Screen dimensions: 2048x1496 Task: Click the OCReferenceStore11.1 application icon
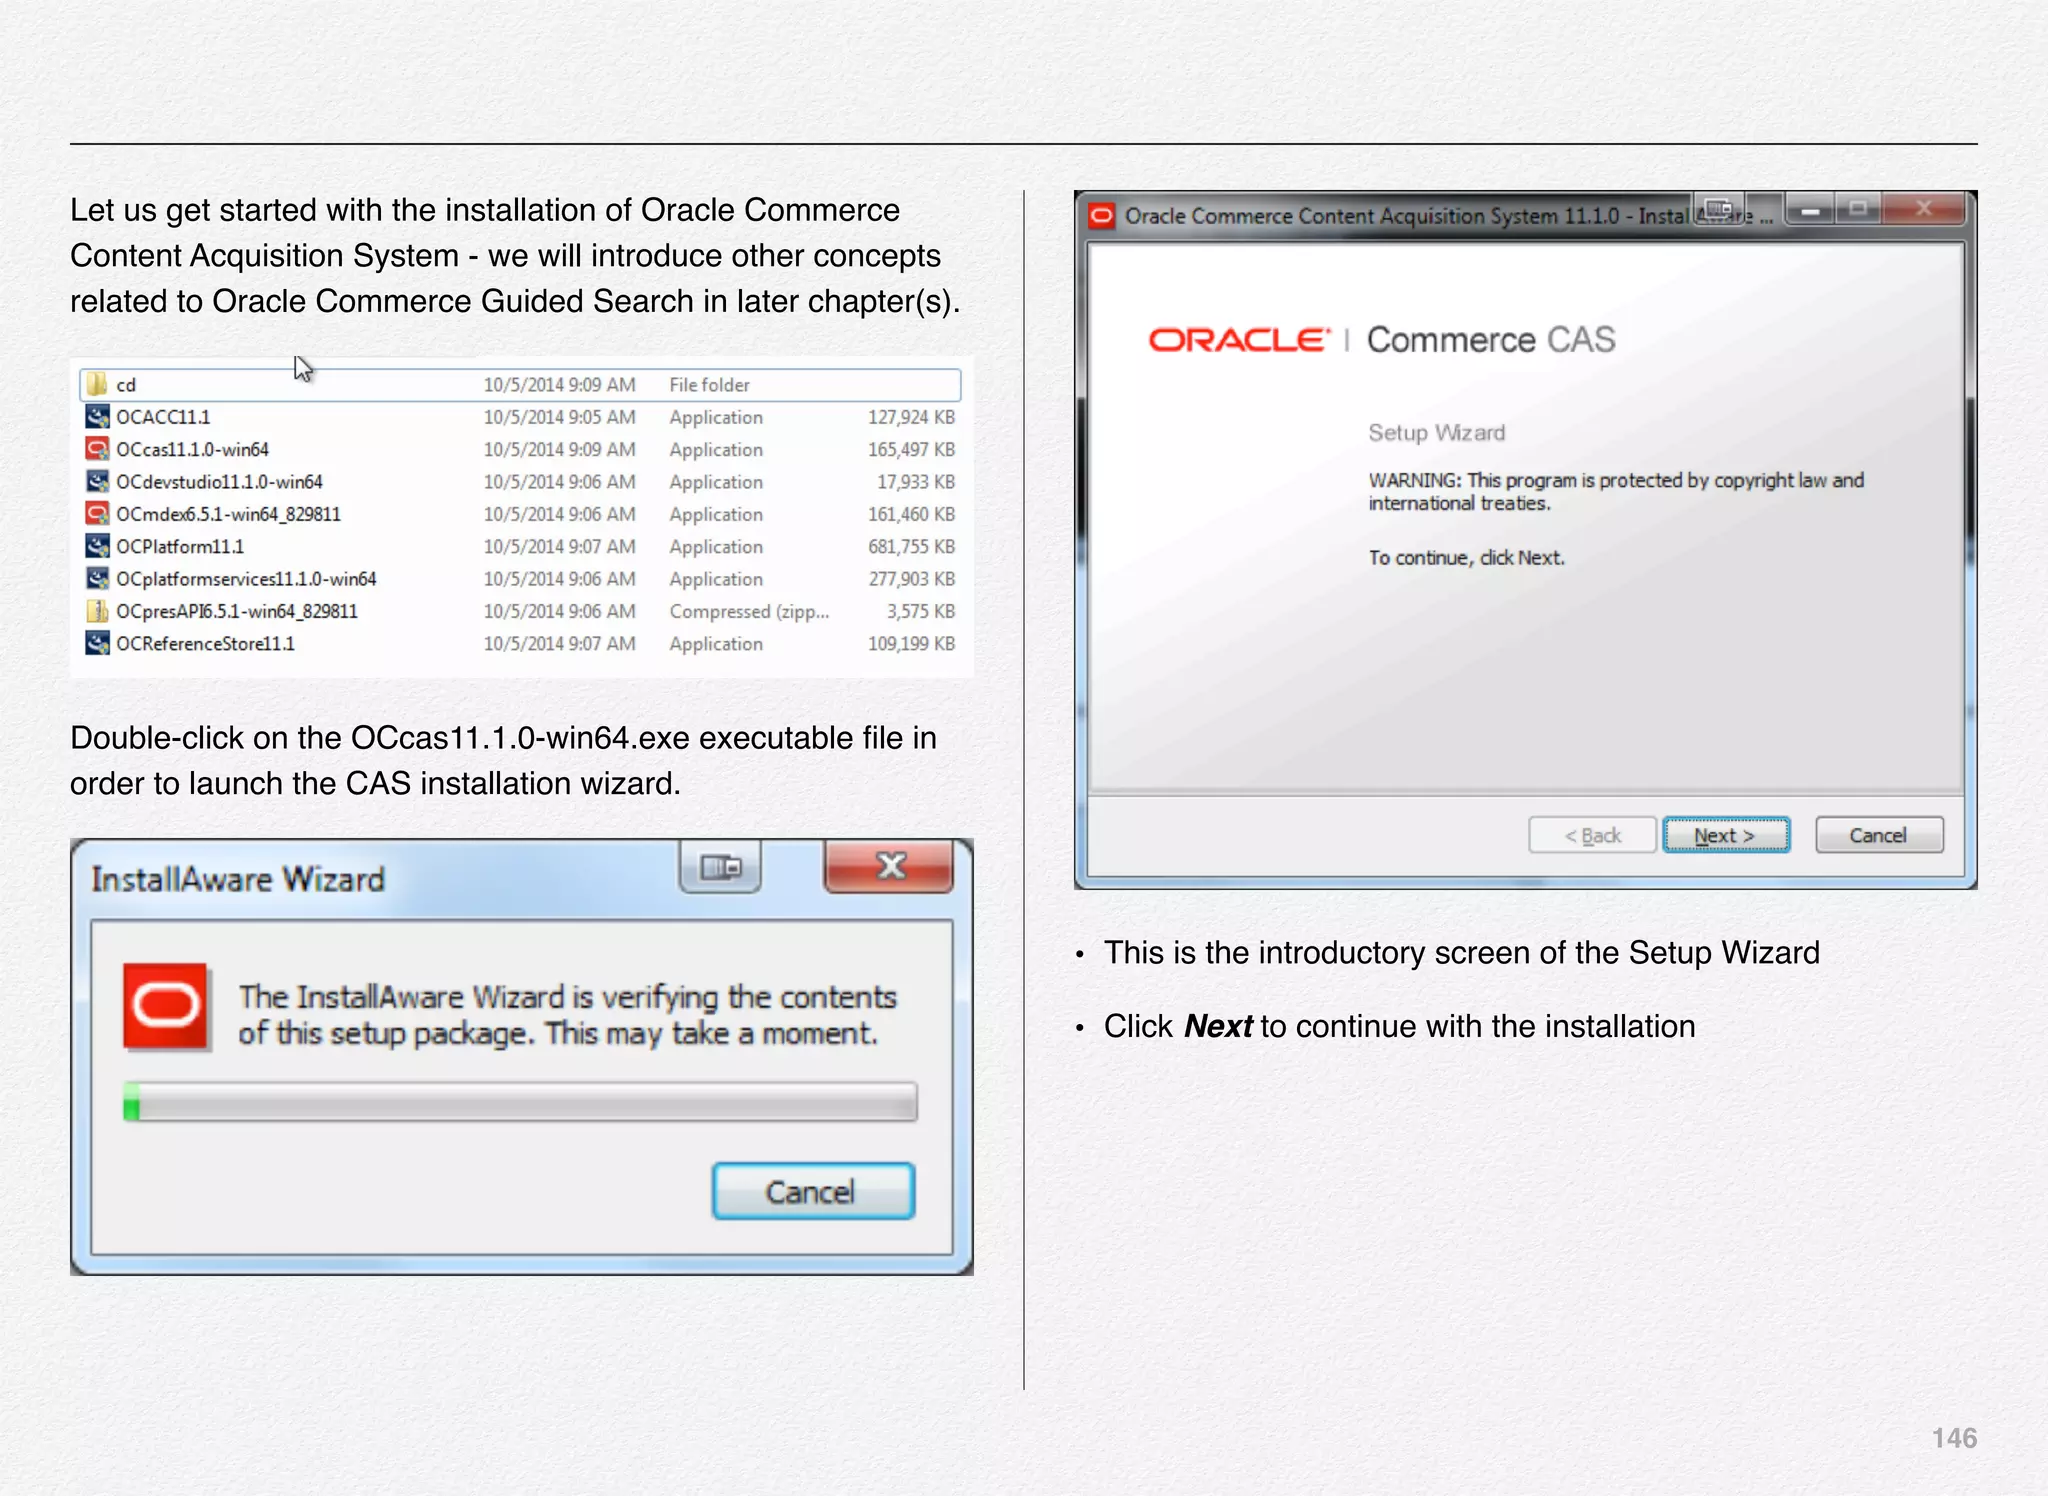click(x=97, y=643)
